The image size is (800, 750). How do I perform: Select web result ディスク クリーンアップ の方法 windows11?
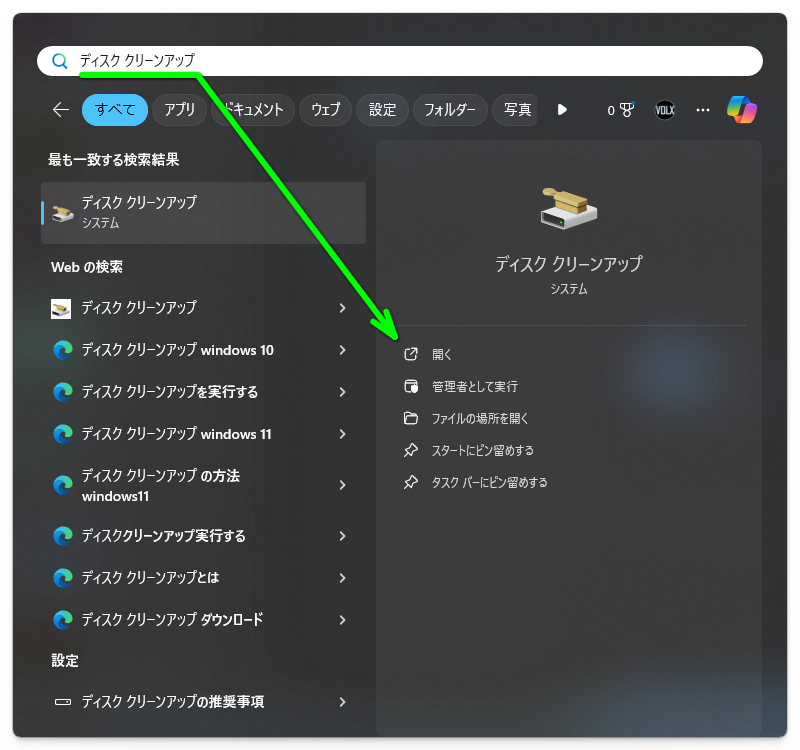point(161,485)
